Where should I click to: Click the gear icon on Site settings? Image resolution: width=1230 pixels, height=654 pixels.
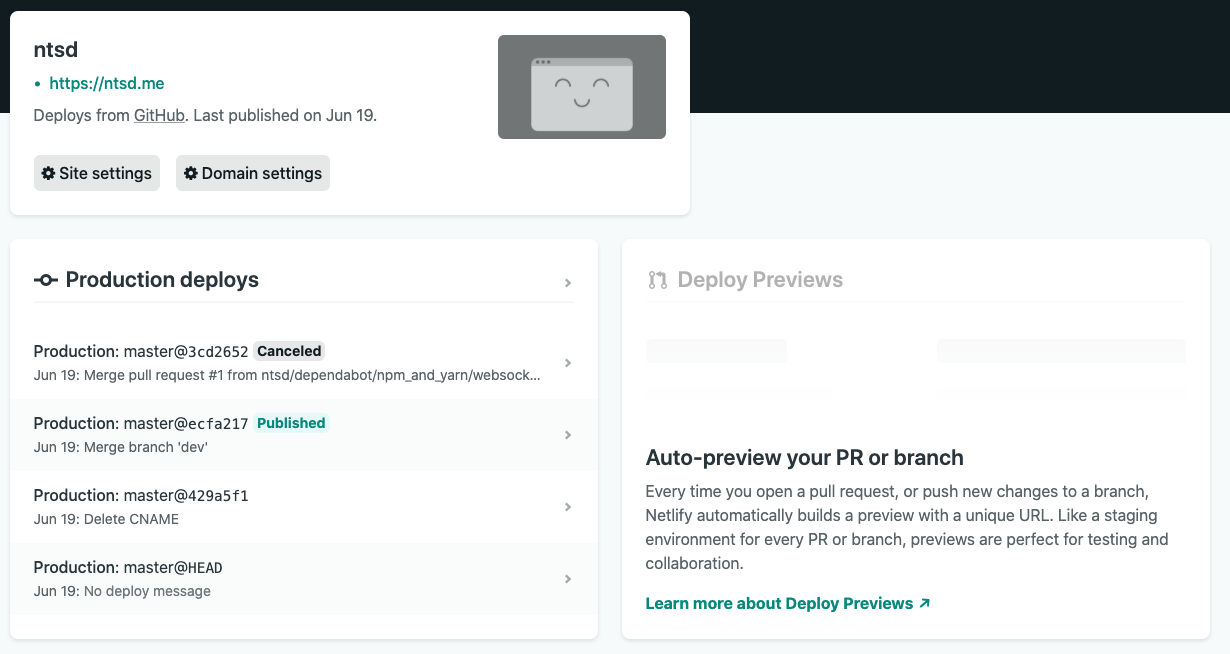(48, 173)
